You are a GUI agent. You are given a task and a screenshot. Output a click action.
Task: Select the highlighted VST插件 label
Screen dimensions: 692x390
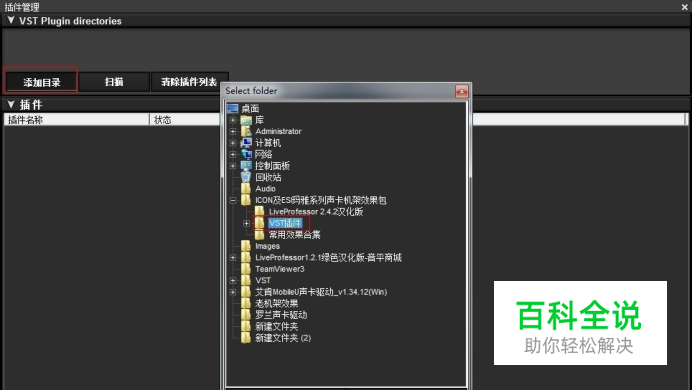click(x=286, y=223)
